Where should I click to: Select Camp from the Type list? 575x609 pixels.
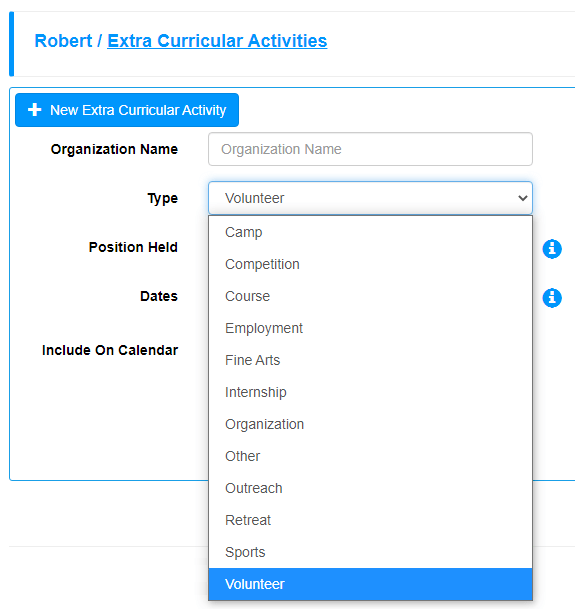point(370,232)
